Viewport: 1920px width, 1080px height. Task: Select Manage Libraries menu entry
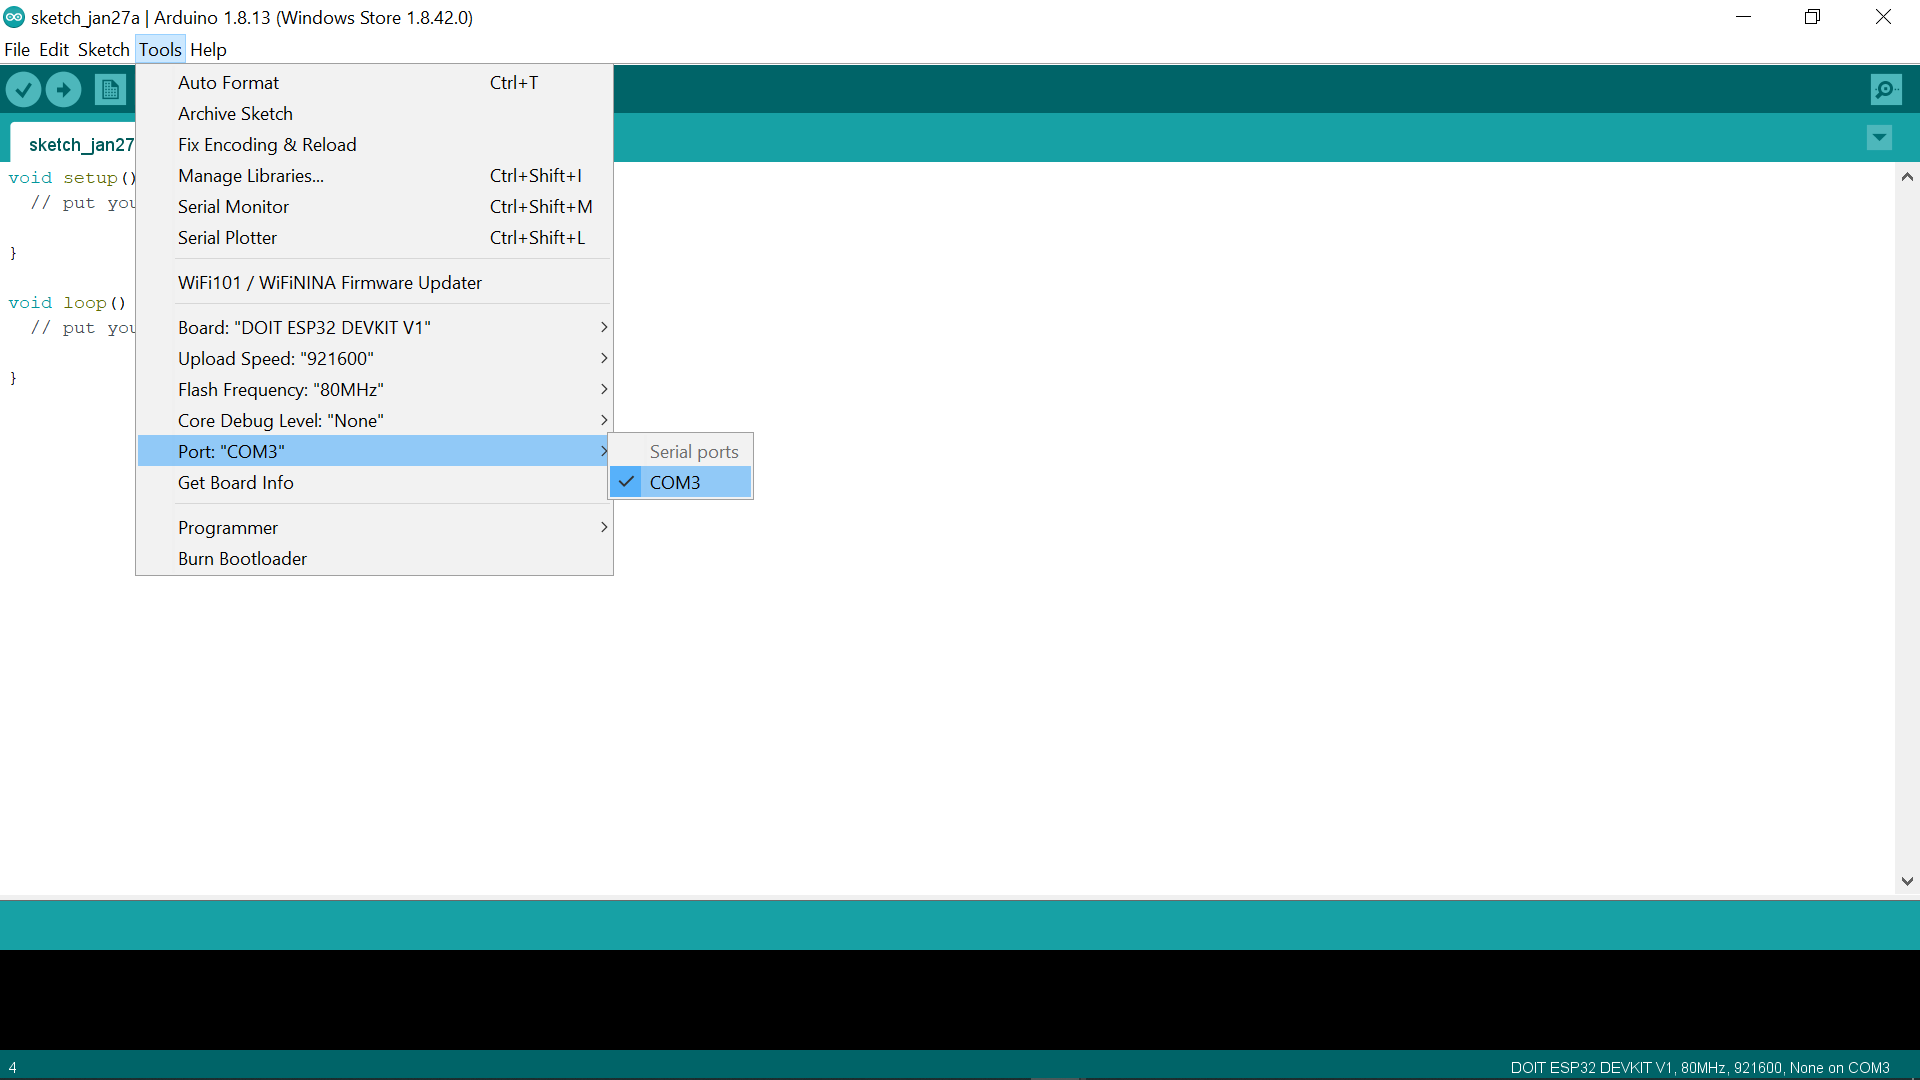tap(251, 175)
